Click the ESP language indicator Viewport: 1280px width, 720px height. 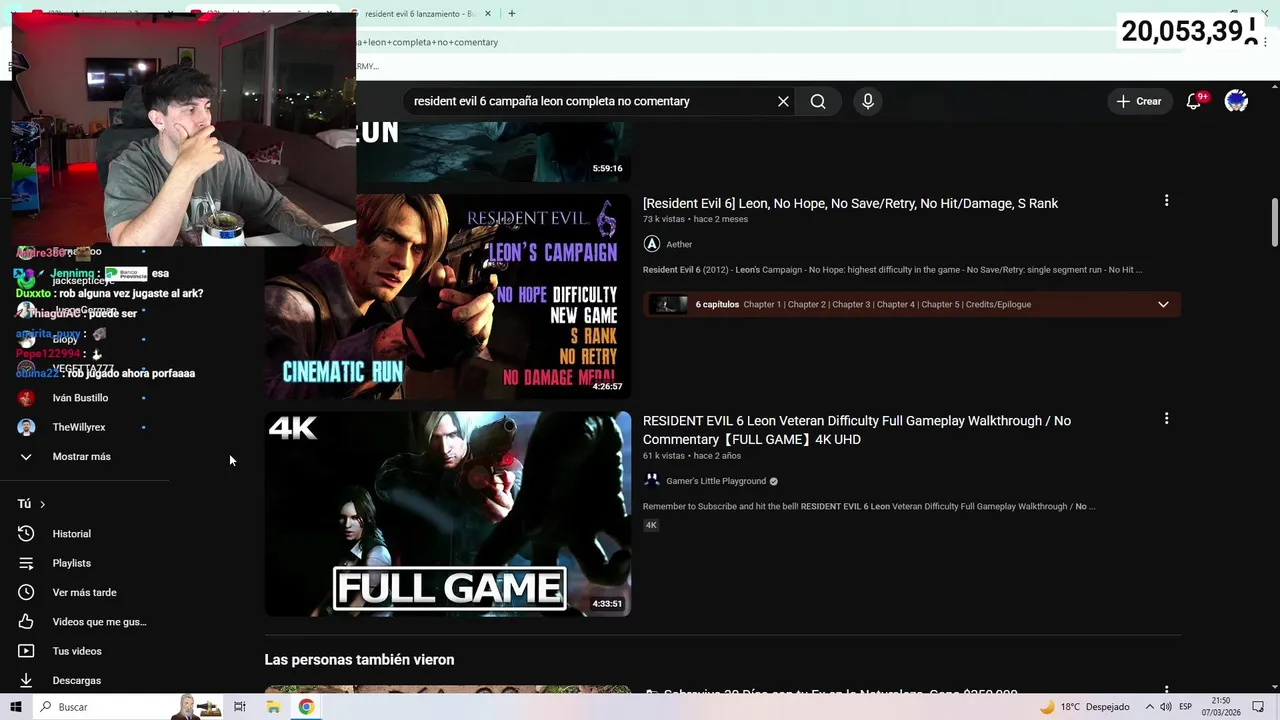tap(1185, 707)
